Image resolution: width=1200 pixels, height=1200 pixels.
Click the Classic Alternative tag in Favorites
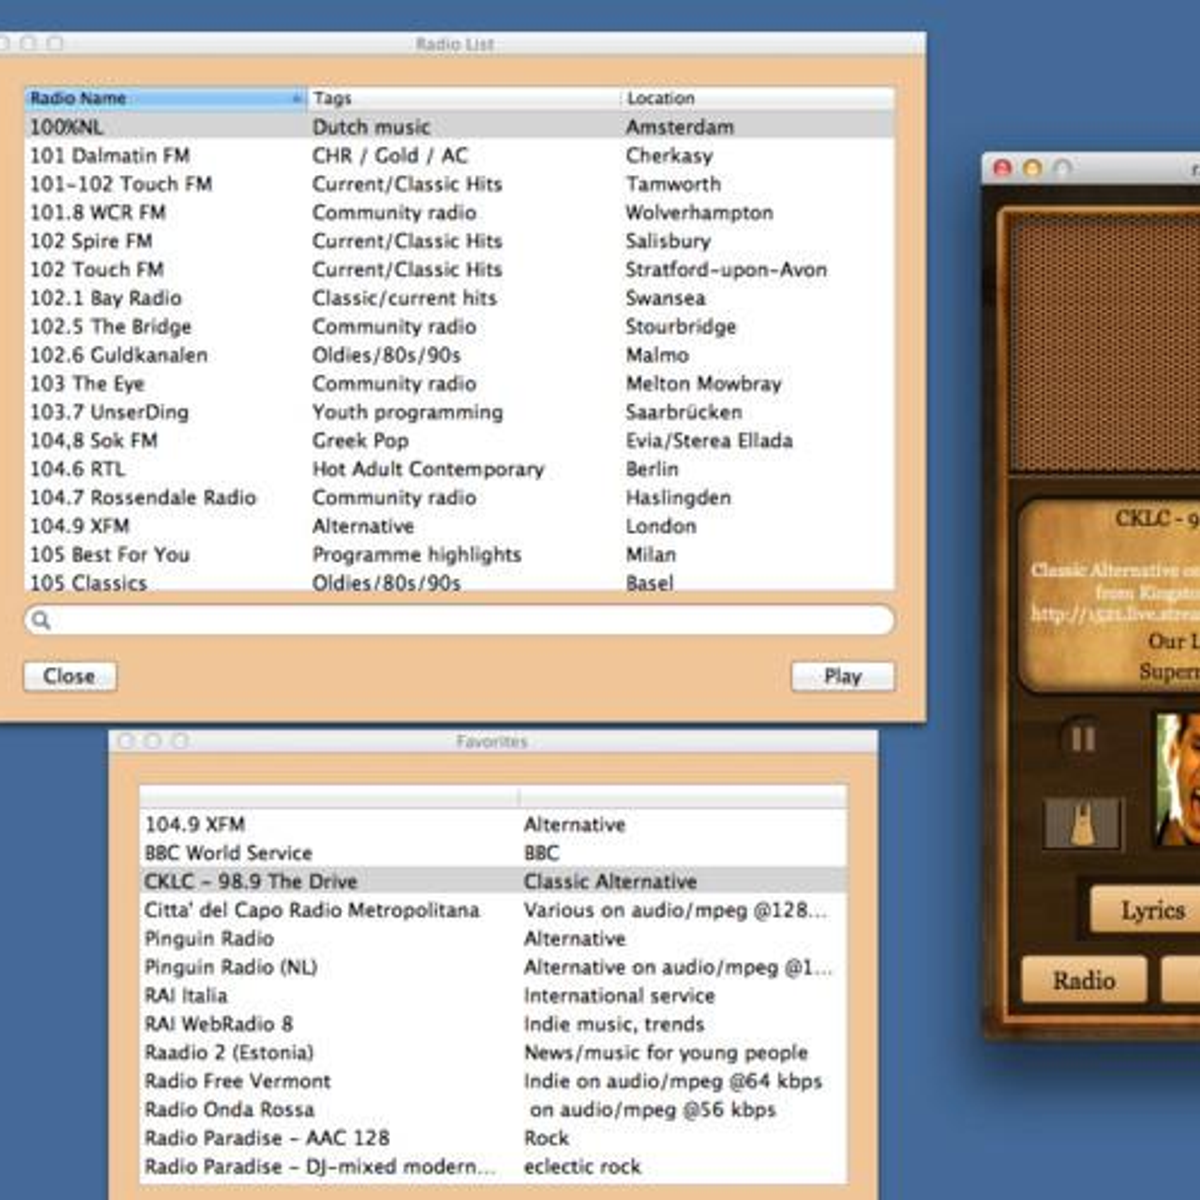(x=610, y=881)
